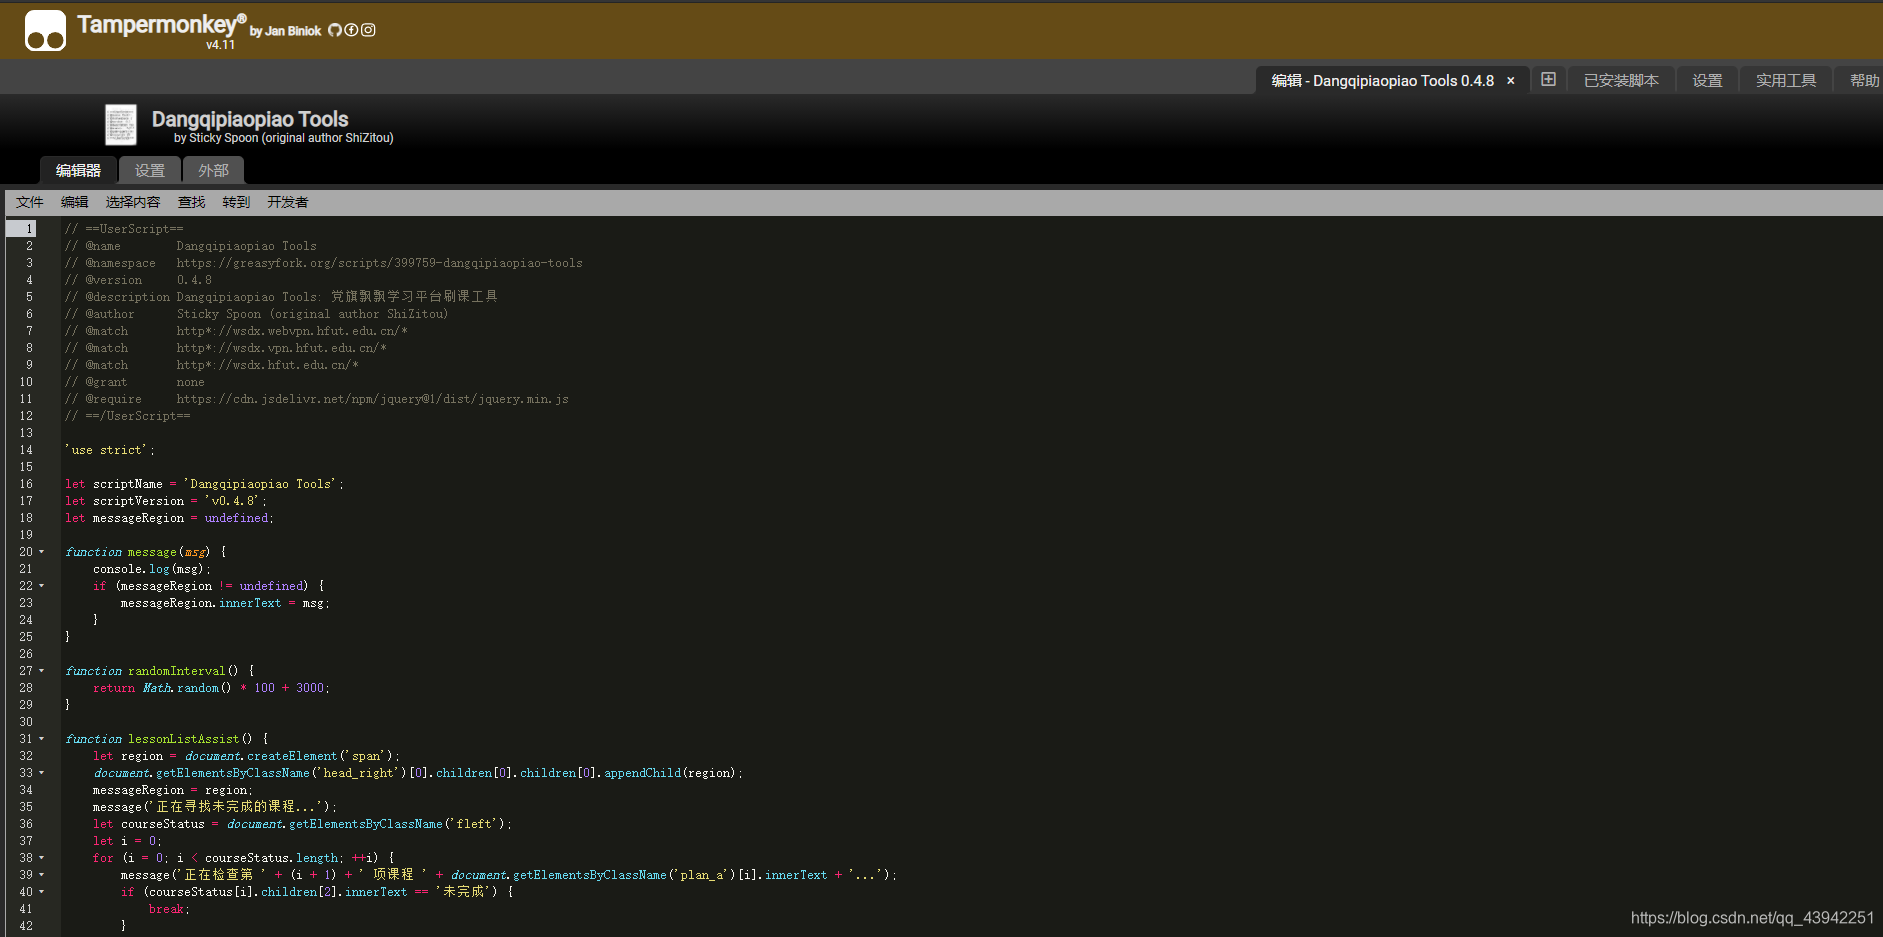Collapse the randomInterval function at line 27

pos(42,671)
